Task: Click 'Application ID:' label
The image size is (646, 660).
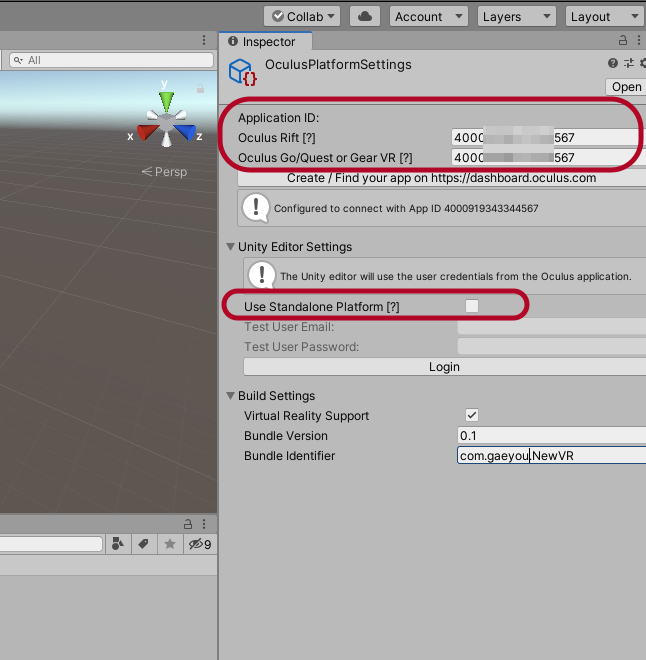Action: pos(279,118)
